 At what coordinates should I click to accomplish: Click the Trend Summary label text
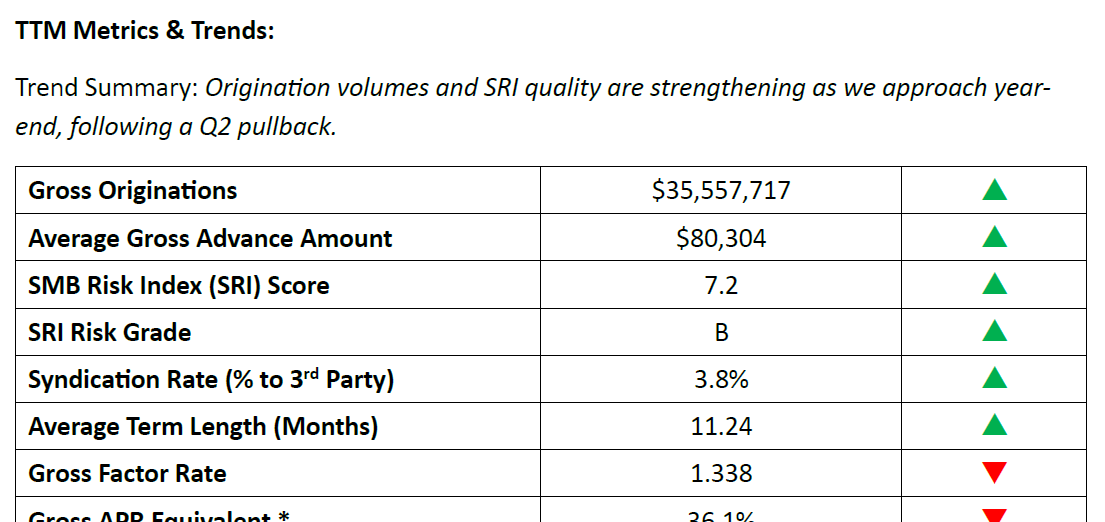pyautogui.click(x=106, y=88)
